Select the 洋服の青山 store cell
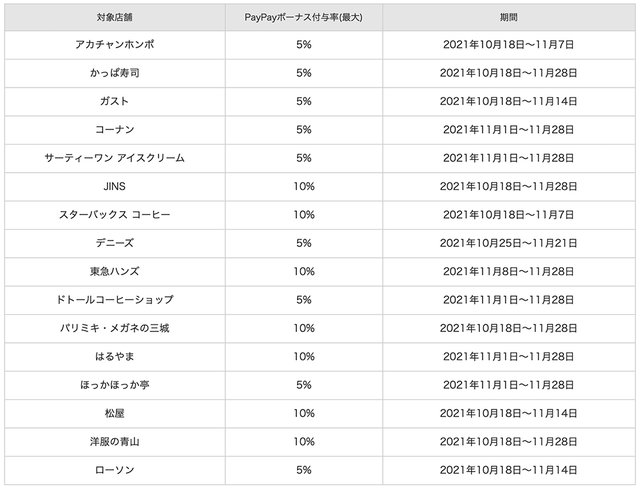This screenshot has height=490, width=640. [115, 441]
